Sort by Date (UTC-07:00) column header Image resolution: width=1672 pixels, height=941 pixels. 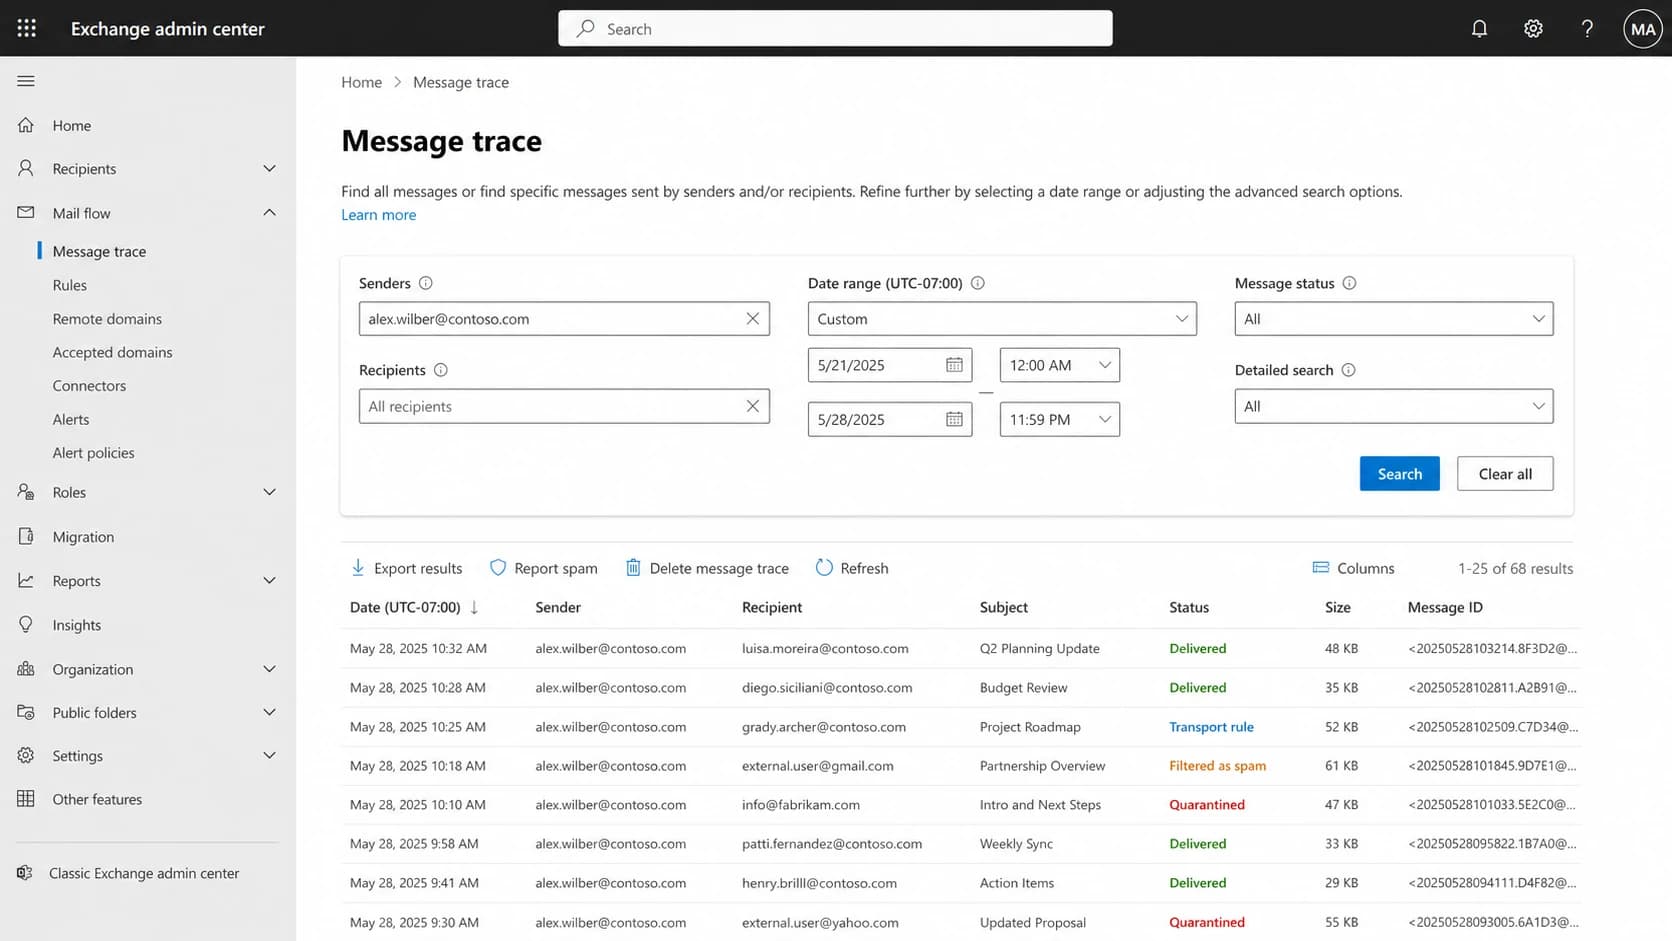[414, 607]
